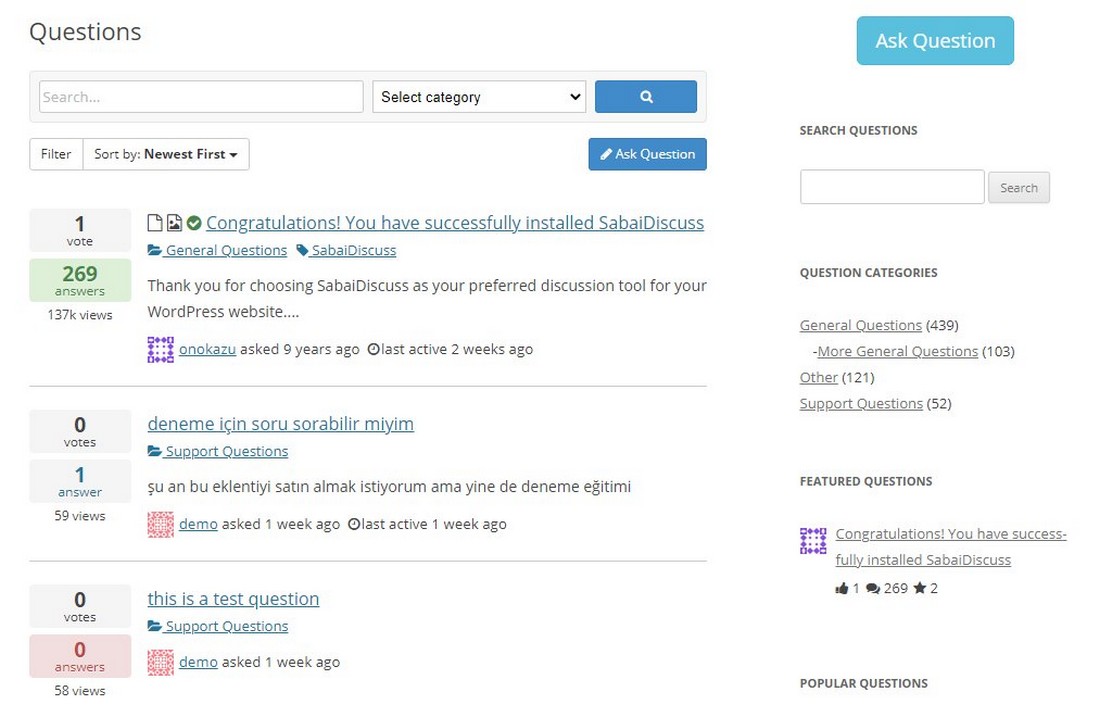The width and height of the screenshot is (1100, 705).
Task: Open the SabaiDiscuss tag link
Action: click(353, 250)
